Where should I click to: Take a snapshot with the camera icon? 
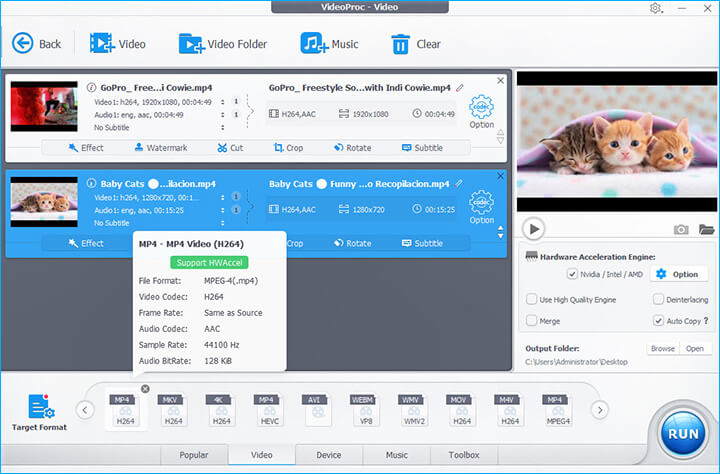point(681,229)
